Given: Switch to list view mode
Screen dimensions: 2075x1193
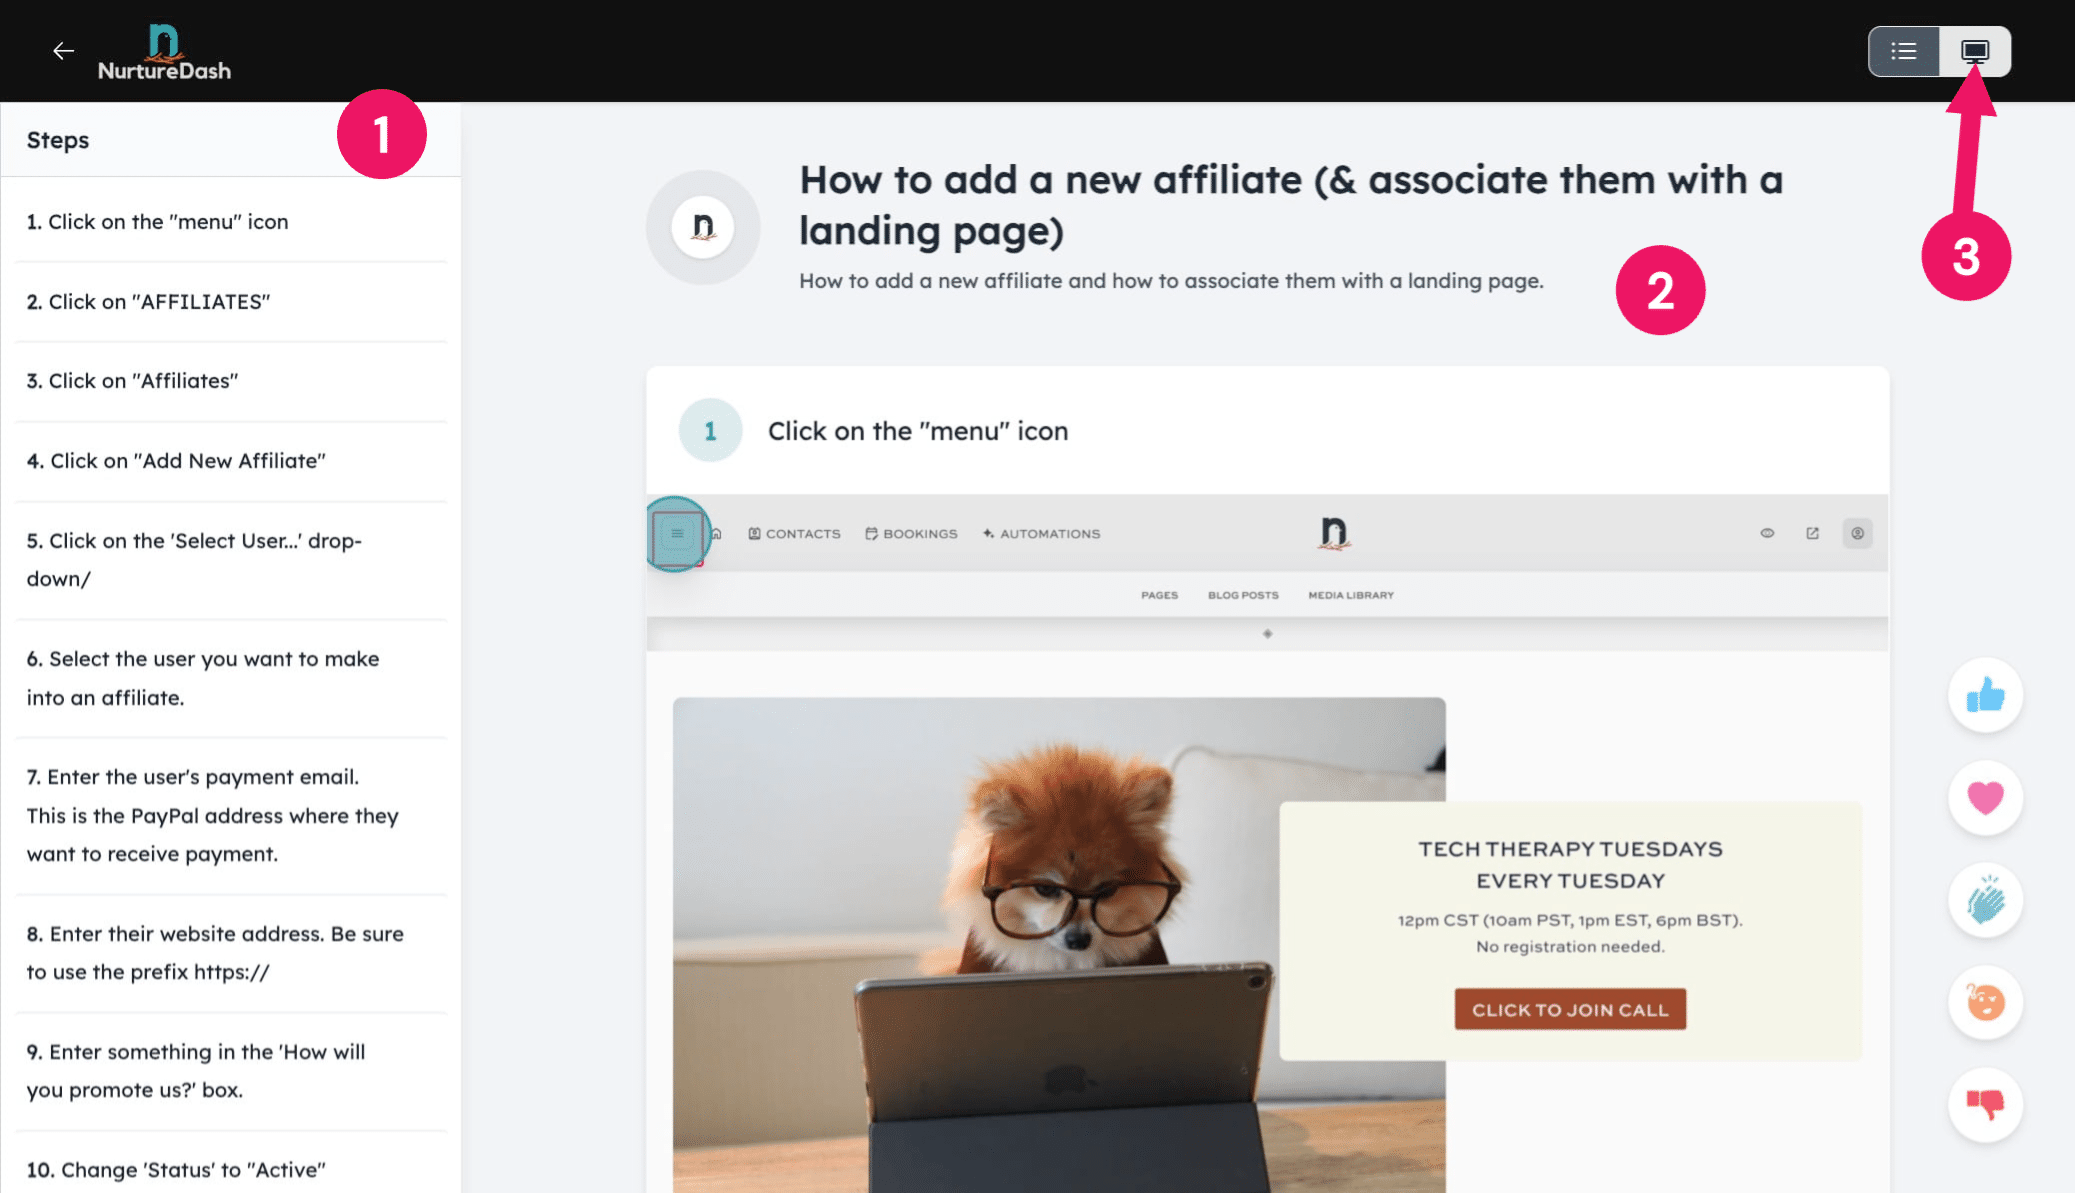Looking at the screenshot, I should click(x=1904, y=51).
